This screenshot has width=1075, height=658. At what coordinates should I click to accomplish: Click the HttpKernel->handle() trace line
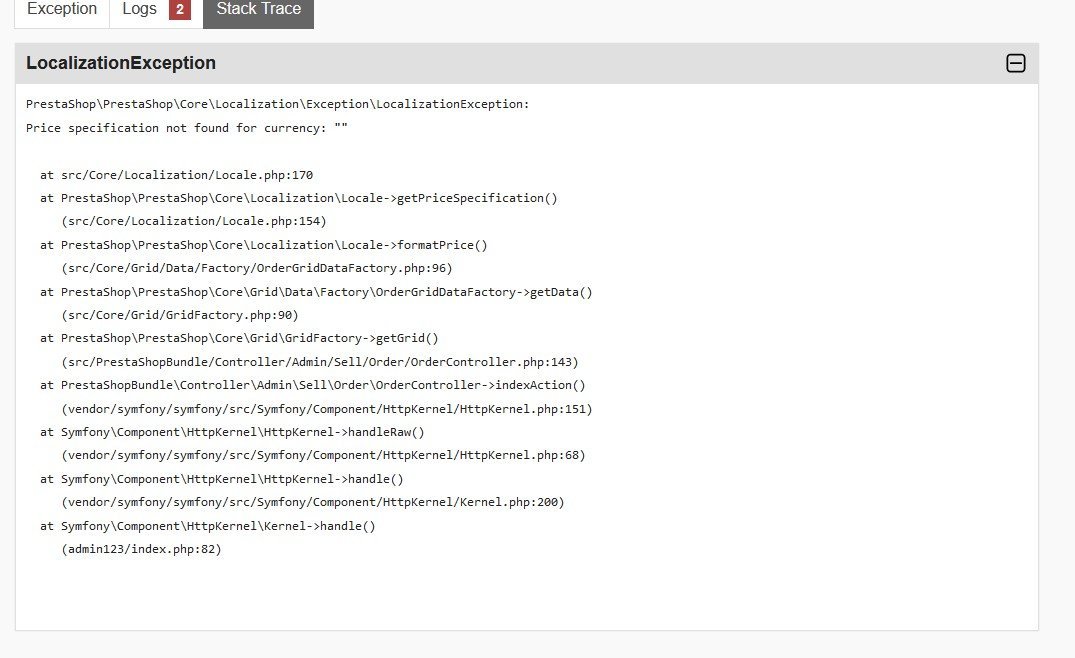tap(221, 479)
